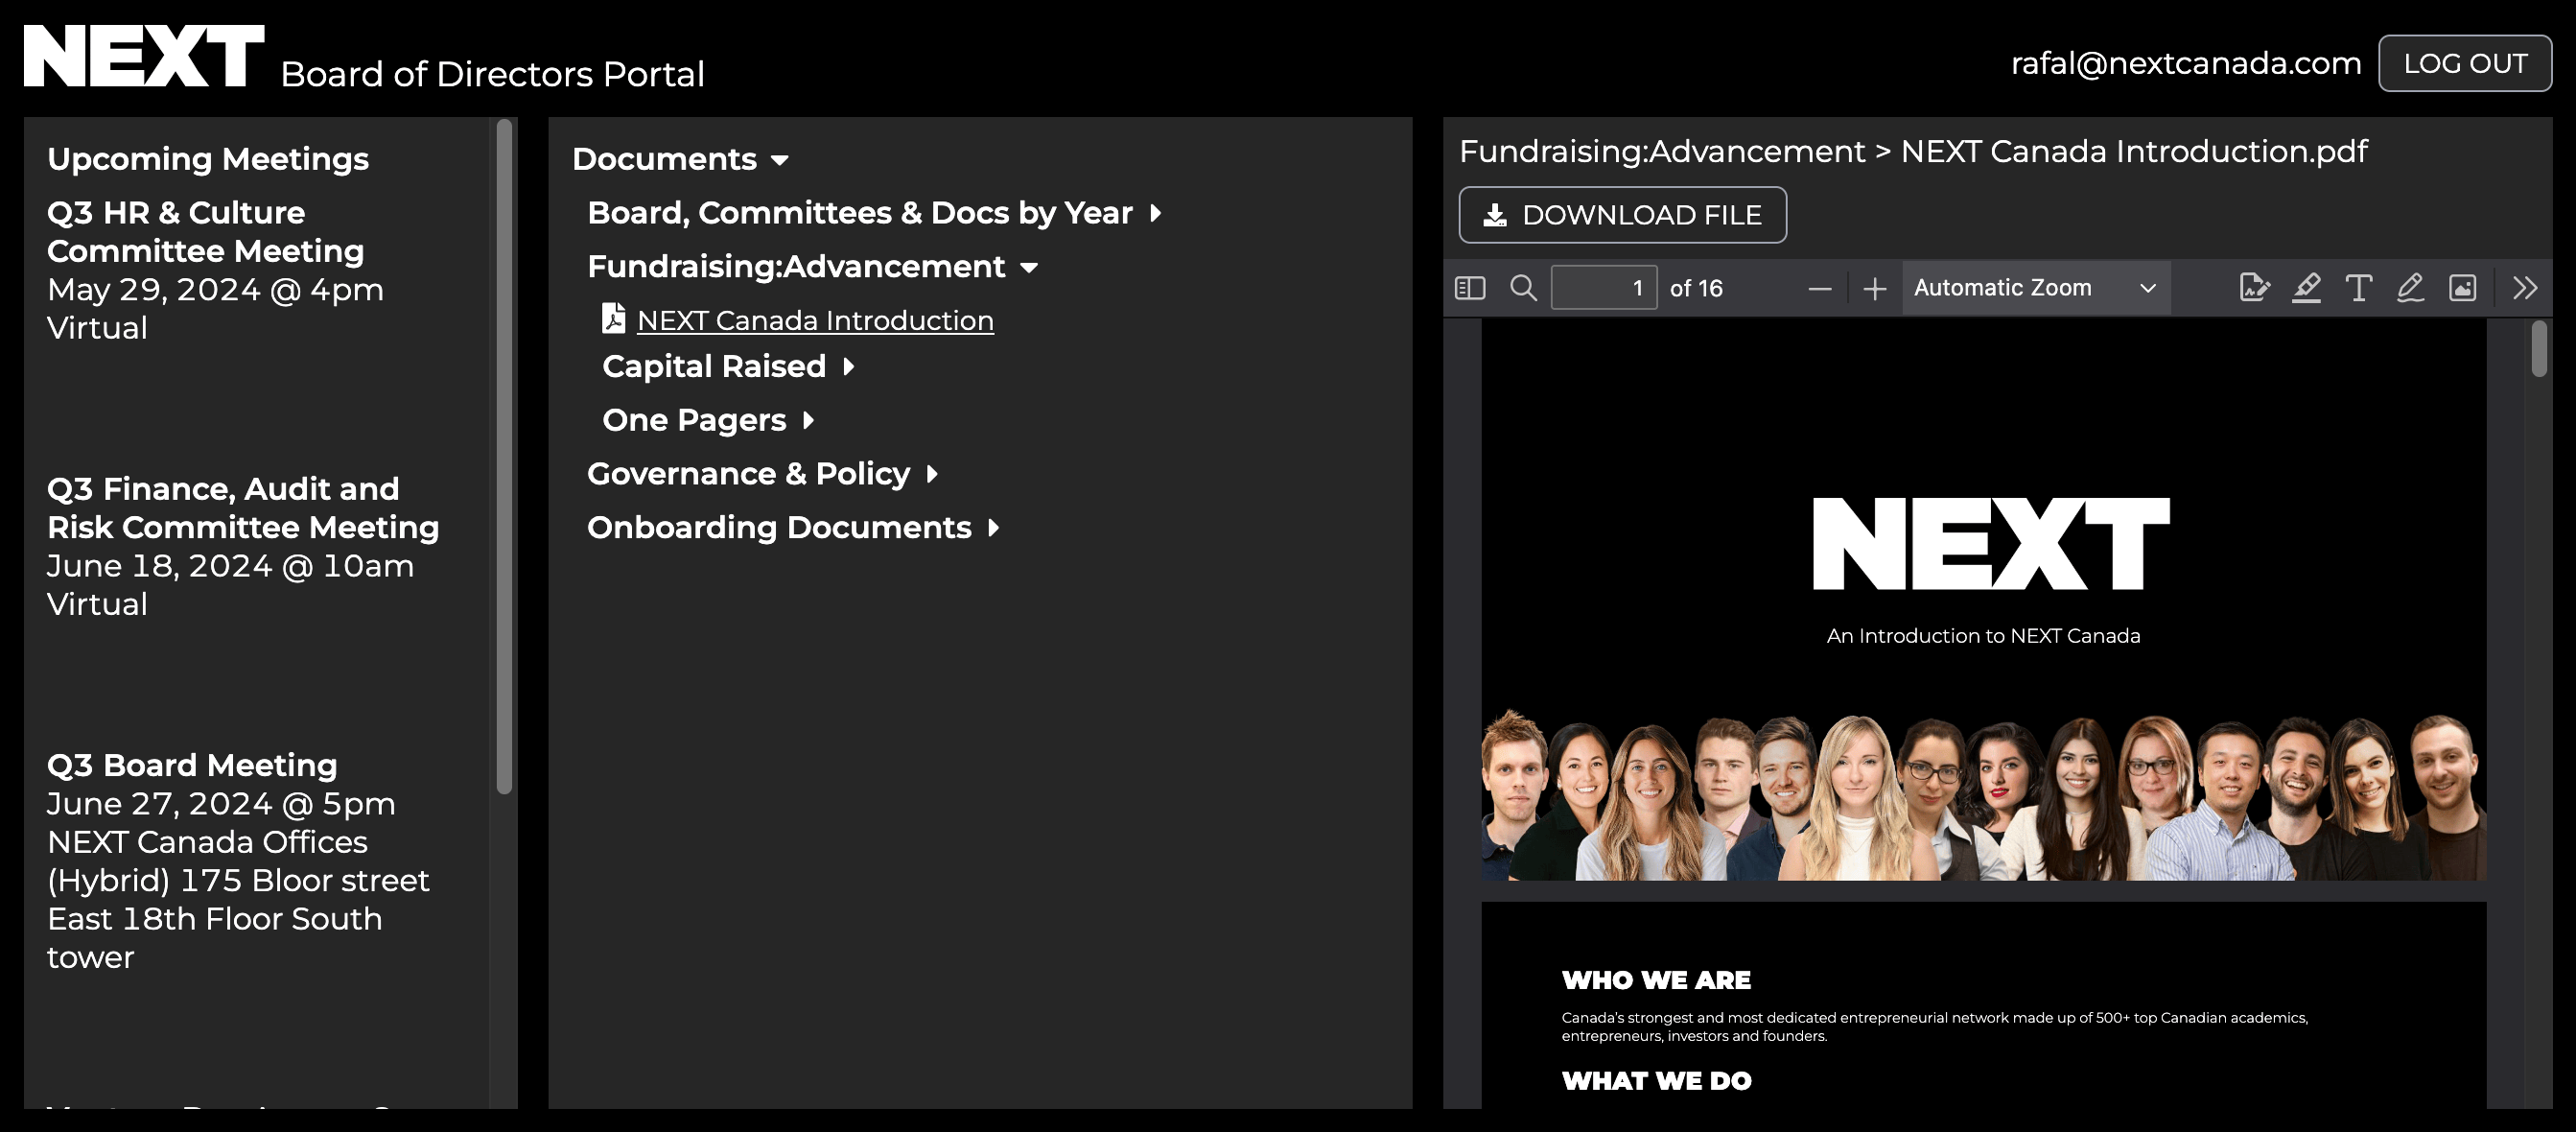Select the add image tool
This screenshot has height=1132, width=2576.
coord(2462,289)
